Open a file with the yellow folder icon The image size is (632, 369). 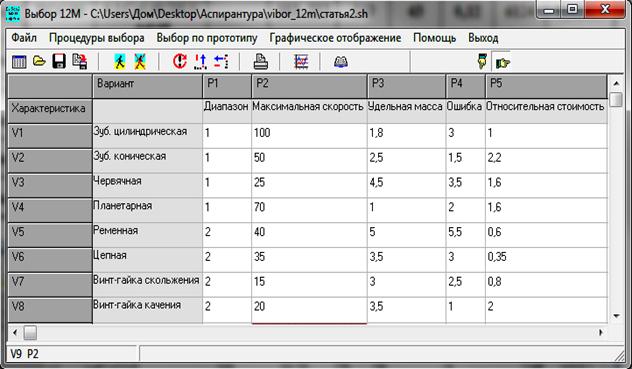(39, 61)
